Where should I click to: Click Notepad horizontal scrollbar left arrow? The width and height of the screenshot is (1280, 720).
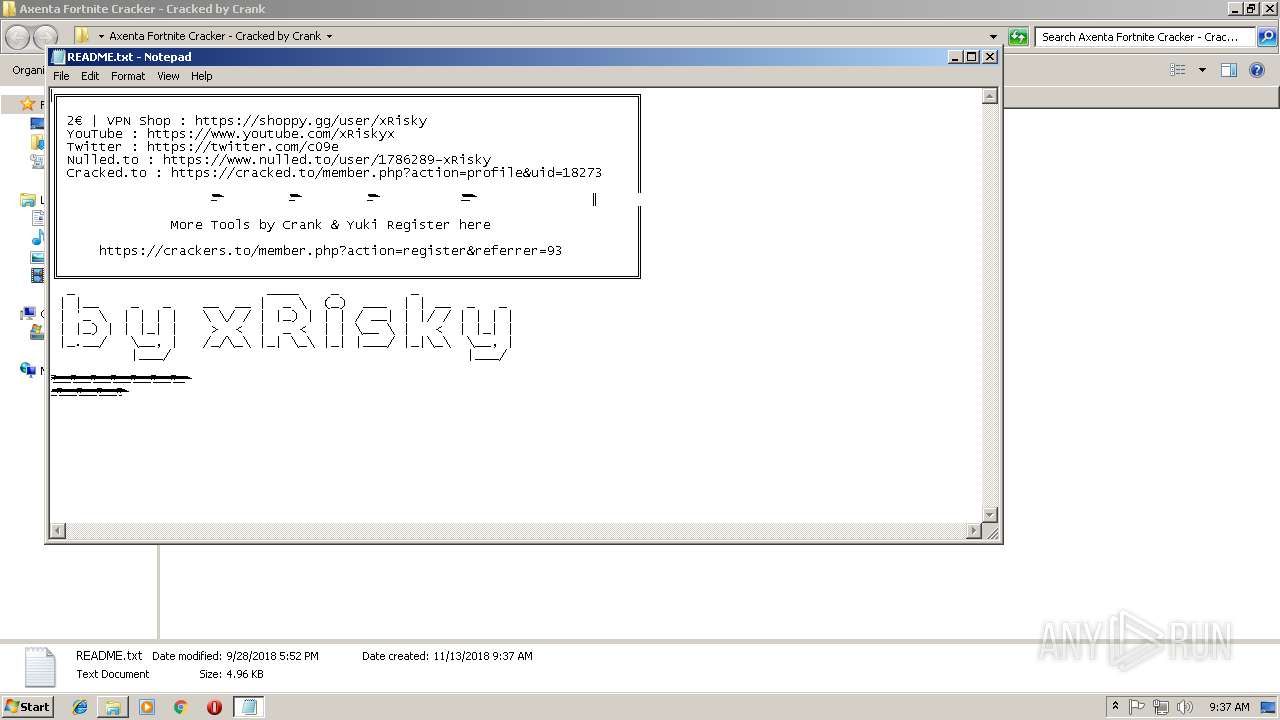tap(58, 531)
